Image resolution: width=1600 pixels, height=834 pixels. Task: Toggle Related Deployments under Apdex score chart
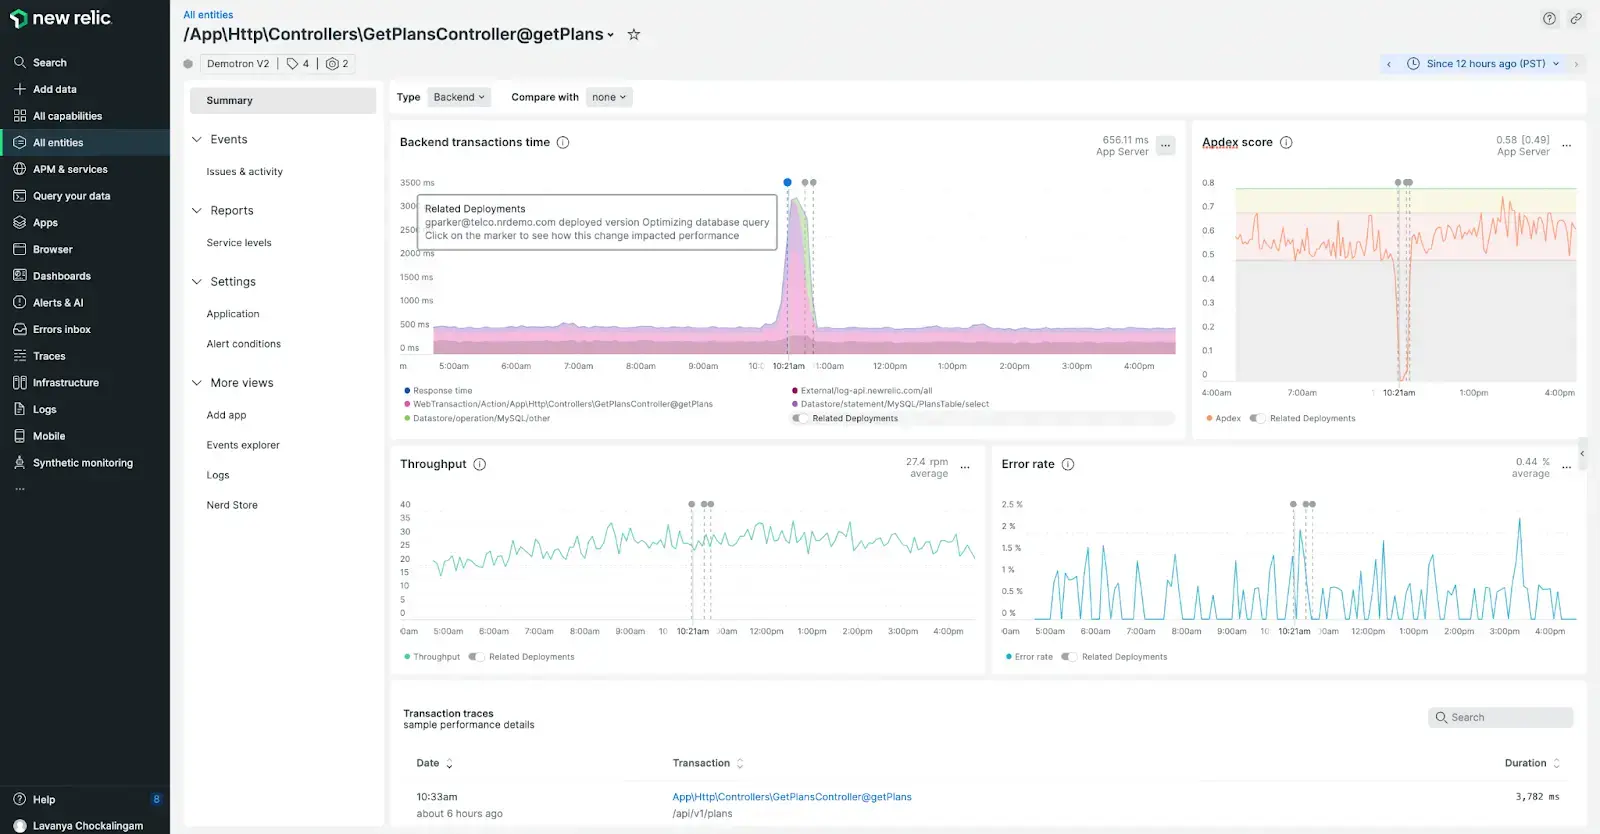[1258, 419]
